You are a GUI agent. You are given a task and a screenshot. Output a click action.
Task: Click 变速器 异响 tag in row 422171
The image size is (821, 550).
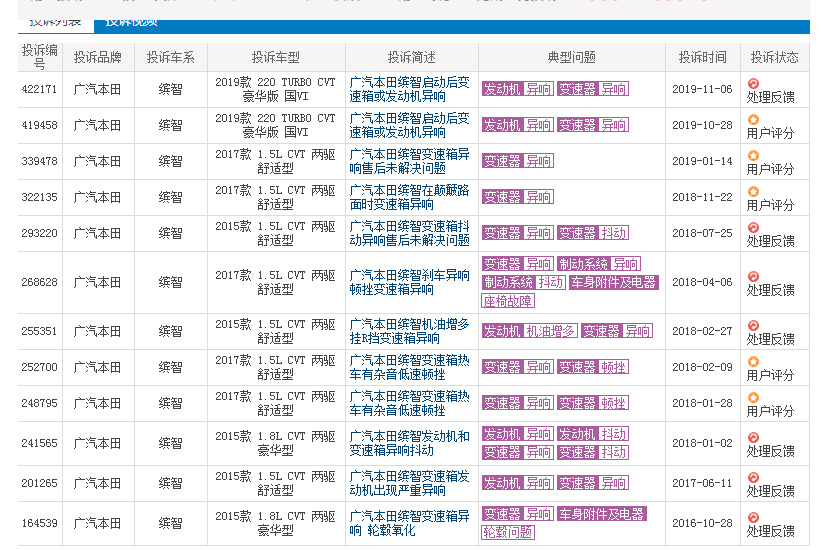(x=593, y=89)
